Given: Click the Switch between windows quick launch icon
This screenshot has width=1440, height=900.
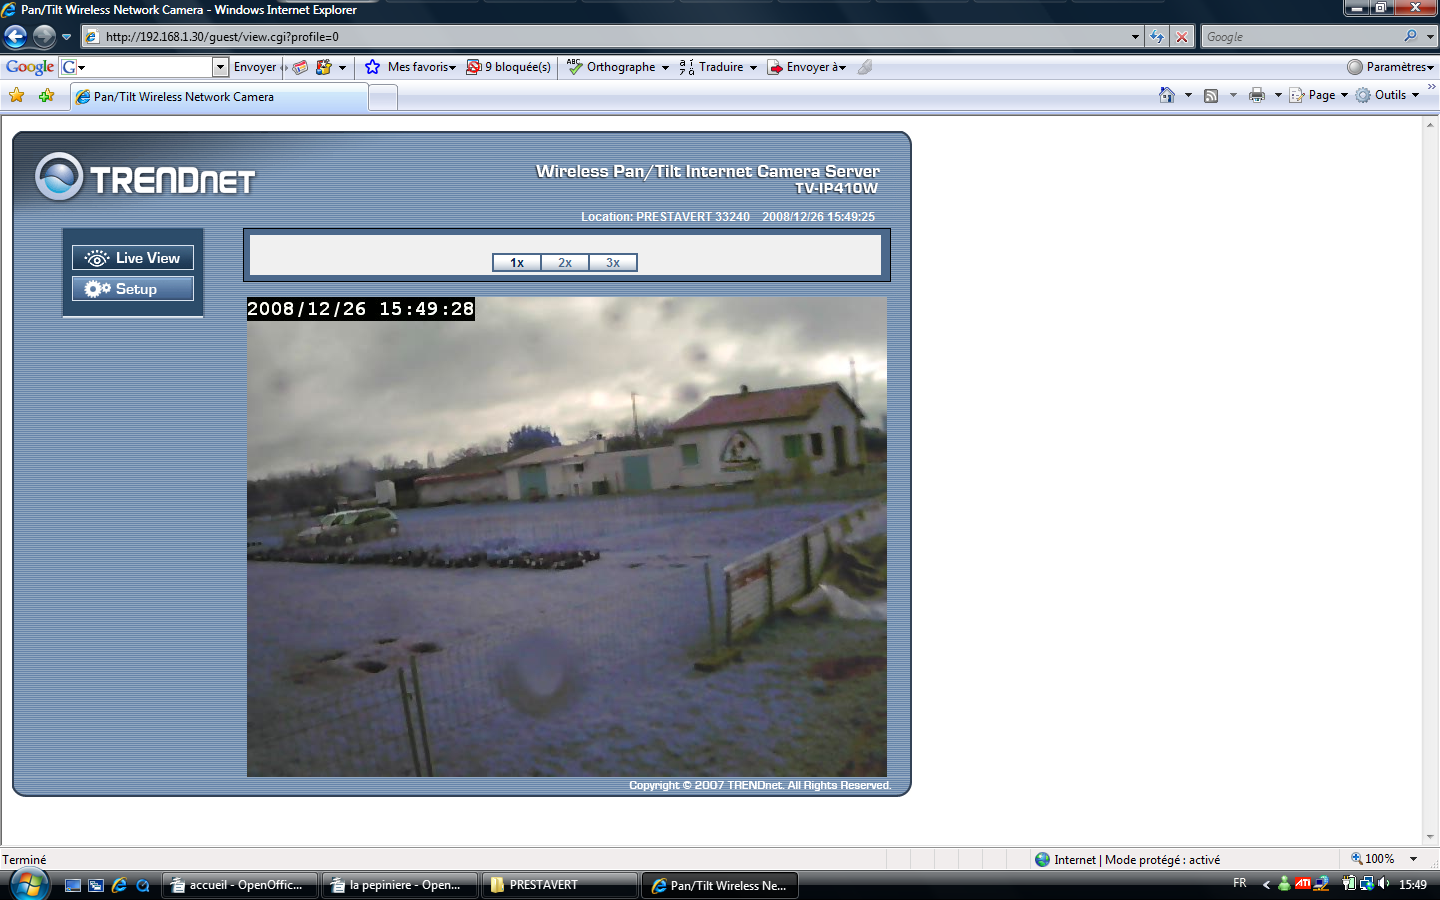Looking at the screenshot, I should [96, 885].
